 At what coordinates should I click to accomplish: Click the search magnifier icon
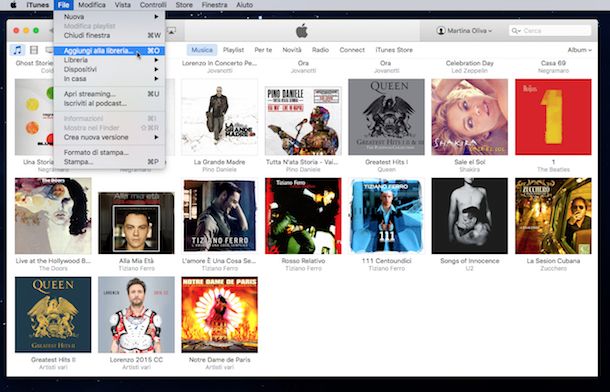pos(515,31)
